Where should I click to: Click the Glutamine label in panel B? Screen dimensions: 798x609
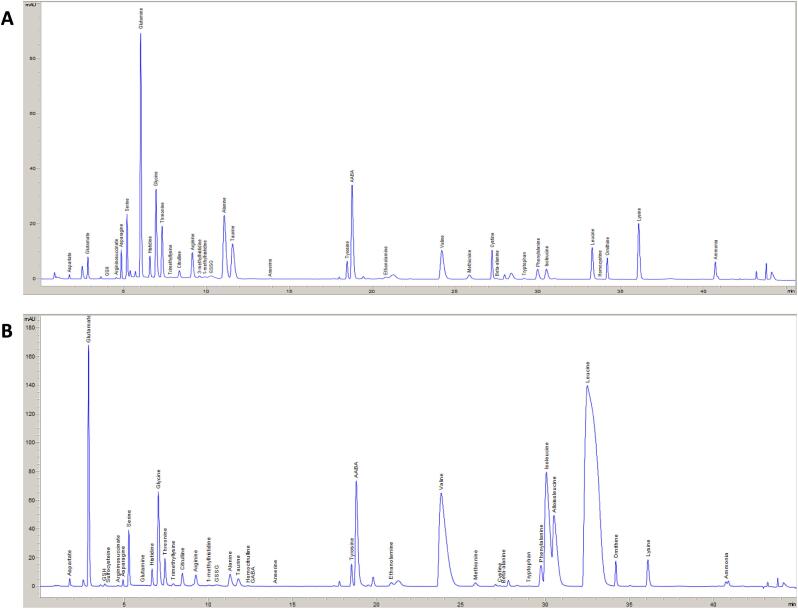coord(142,568)
